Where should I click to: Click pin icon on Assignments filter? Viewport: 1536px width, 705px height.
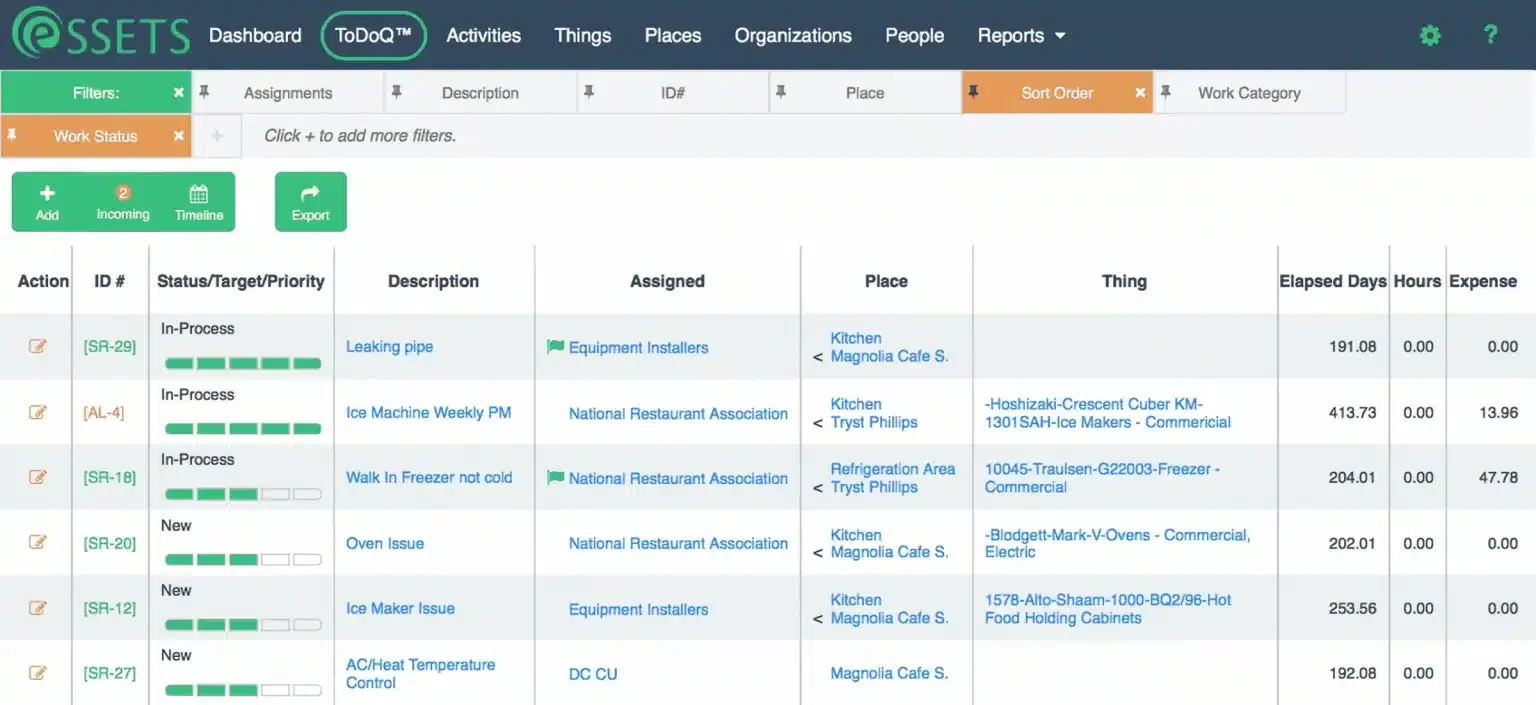click(204, 92)
